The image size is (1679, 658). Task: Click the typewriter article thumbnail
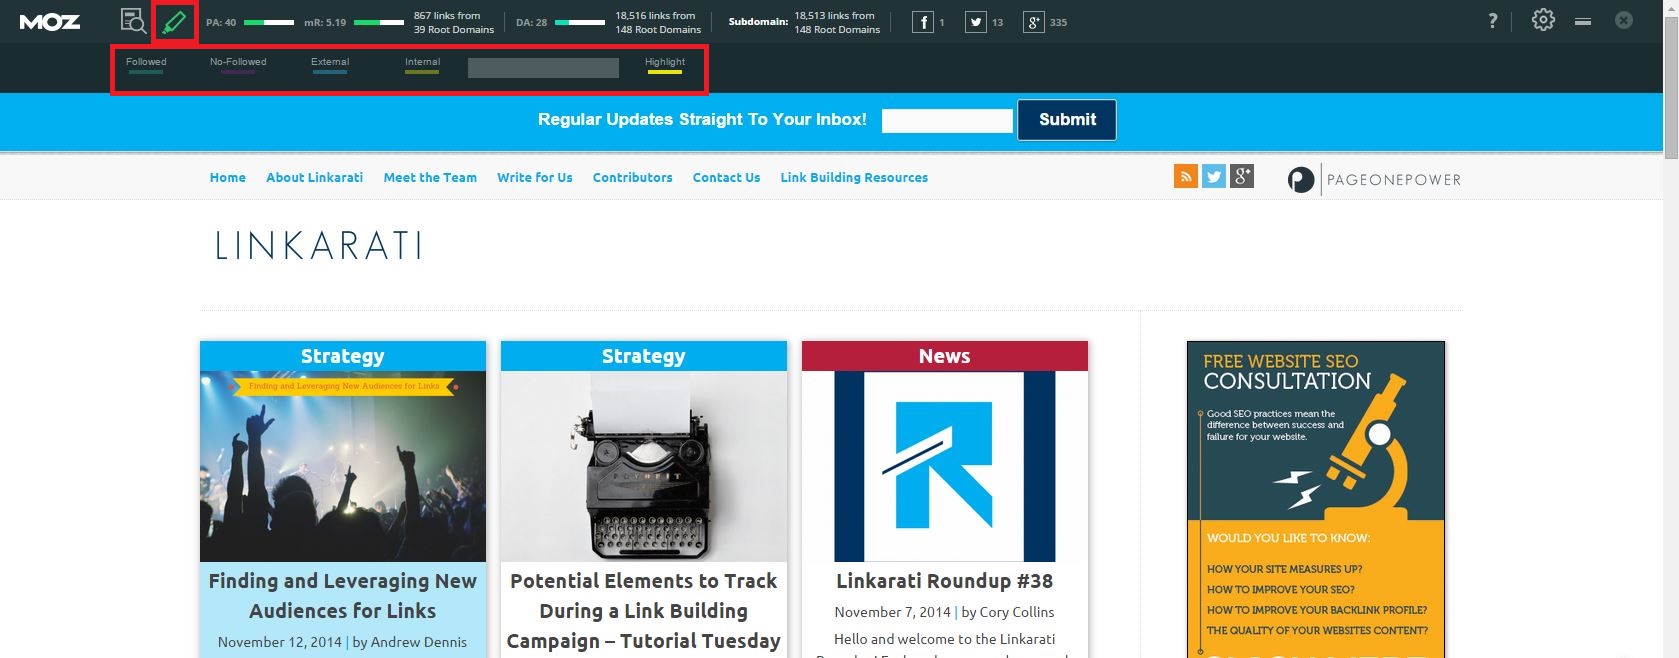(643, 466)
